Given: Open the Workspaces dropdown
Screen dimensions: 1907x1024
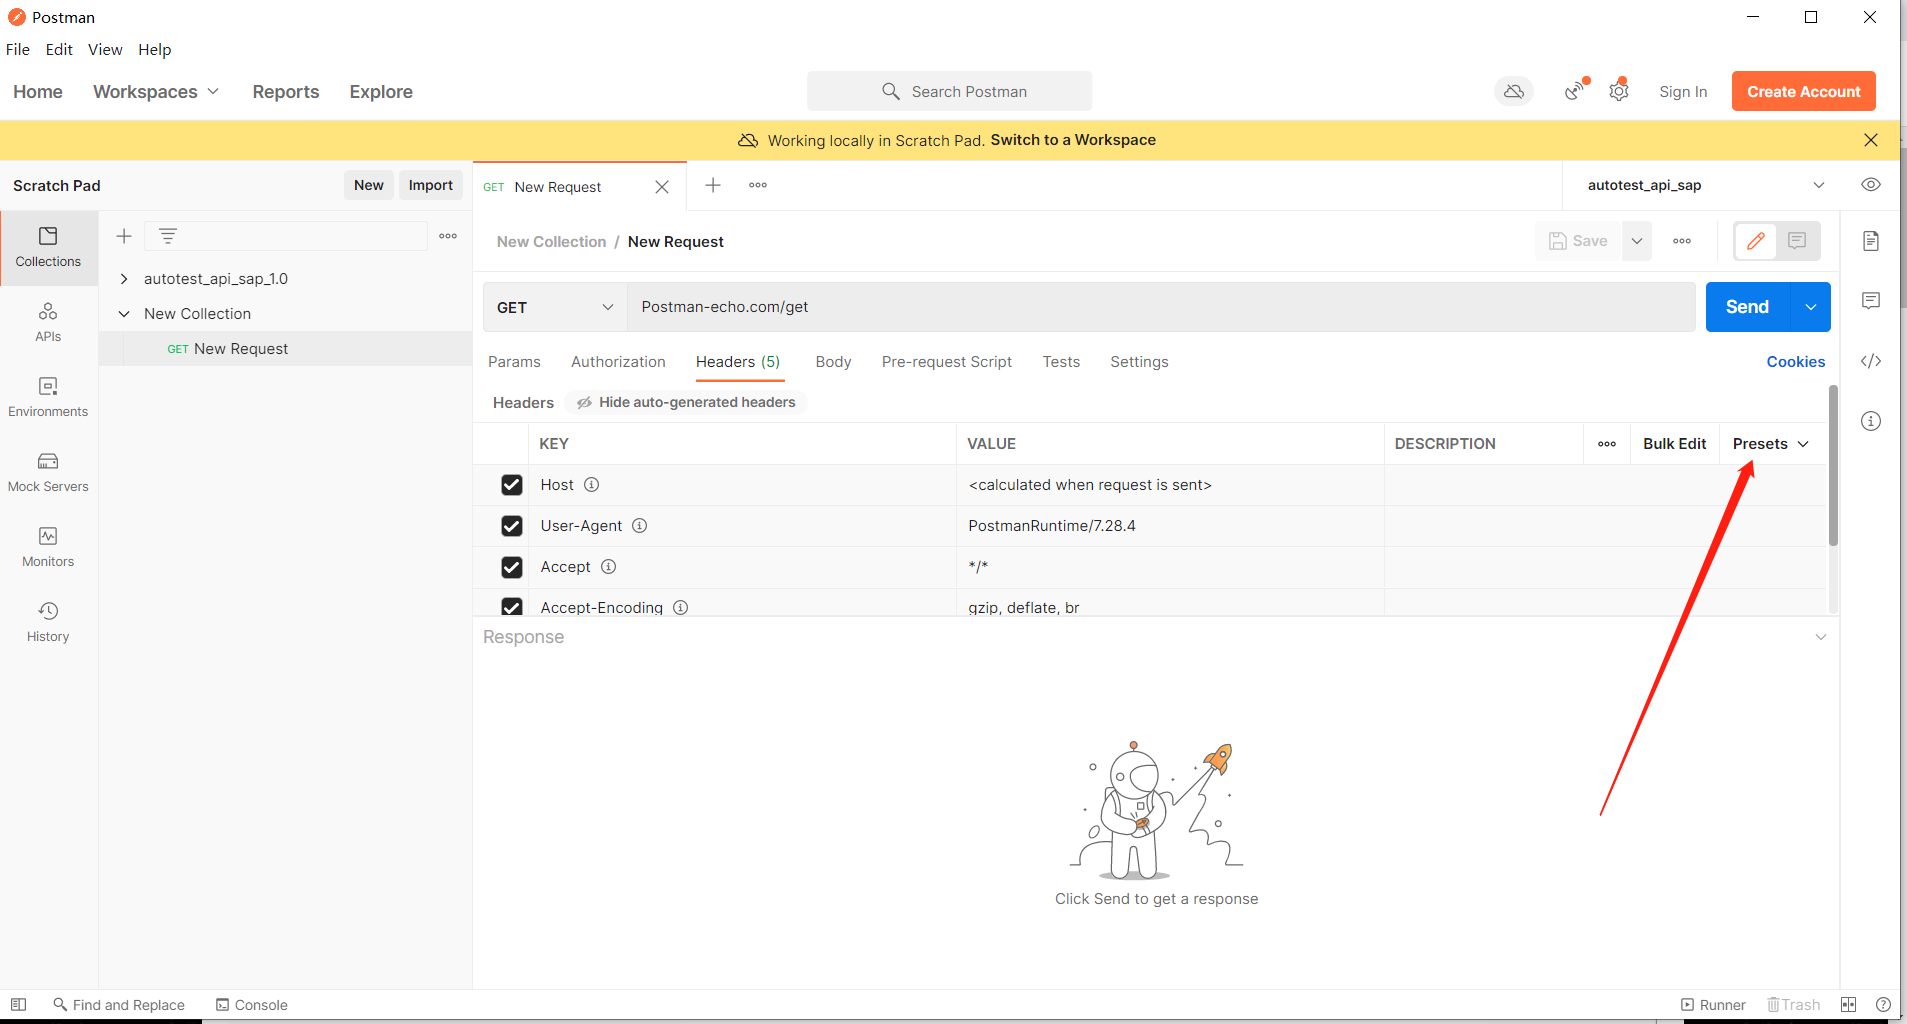Looking at the screenshot, I should pyautogui.click(x=156, y=92).
